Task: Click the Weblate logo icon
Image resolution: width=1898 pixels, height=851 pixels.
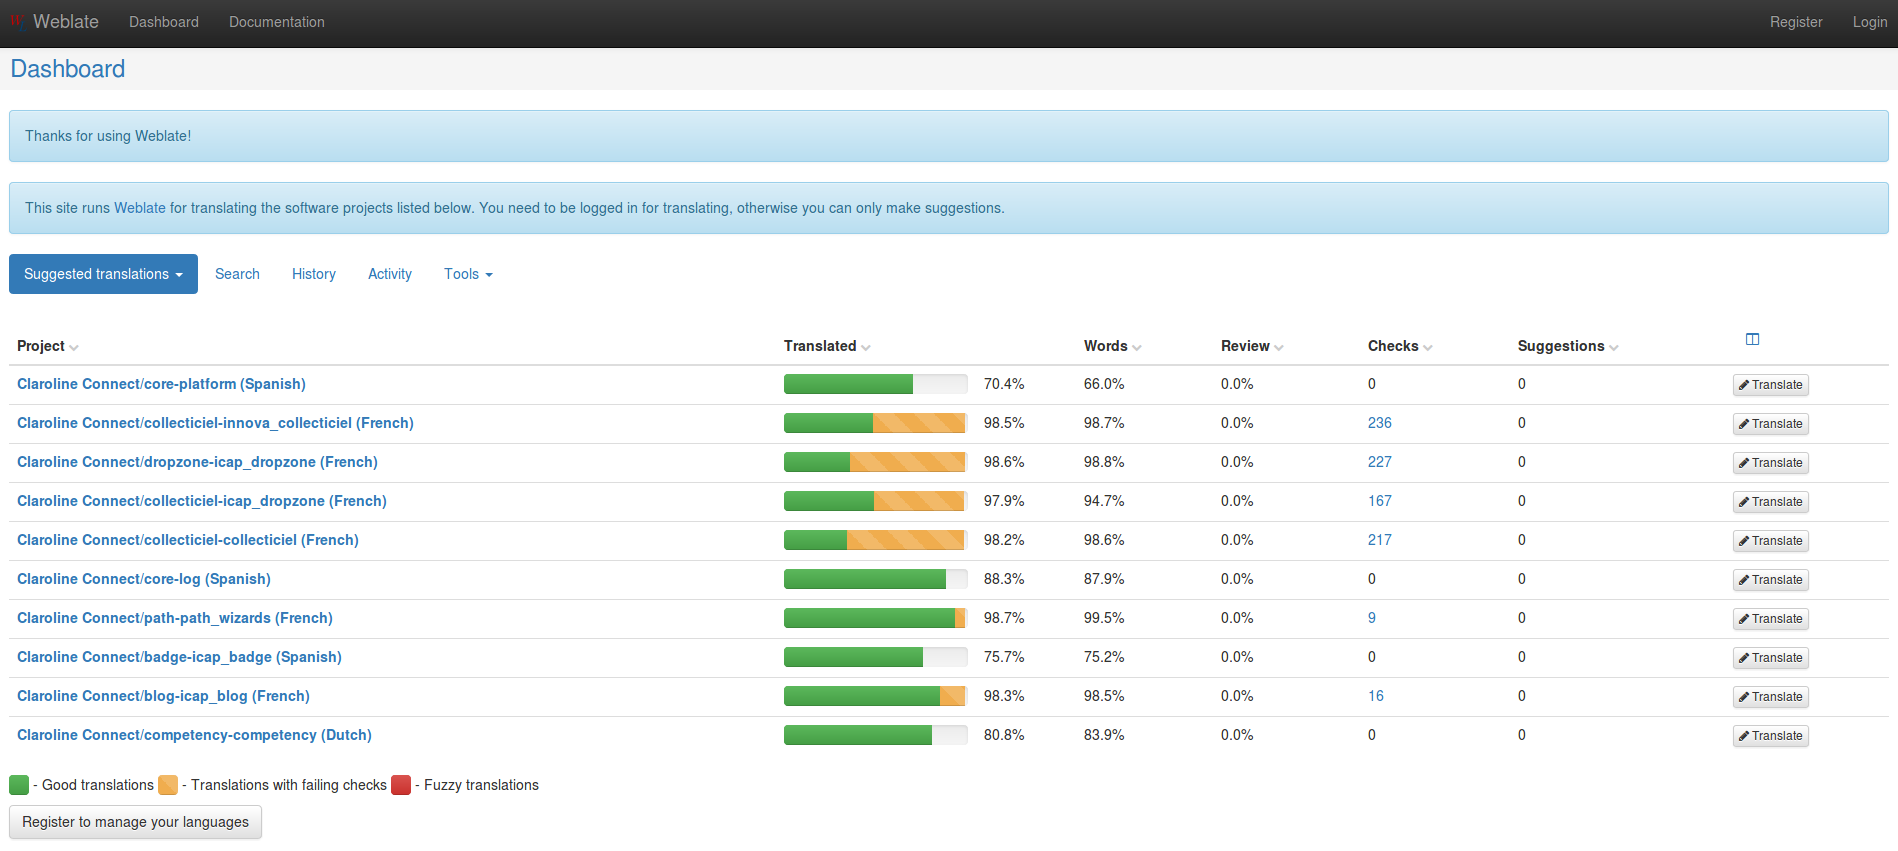Action: click(17, 22)
